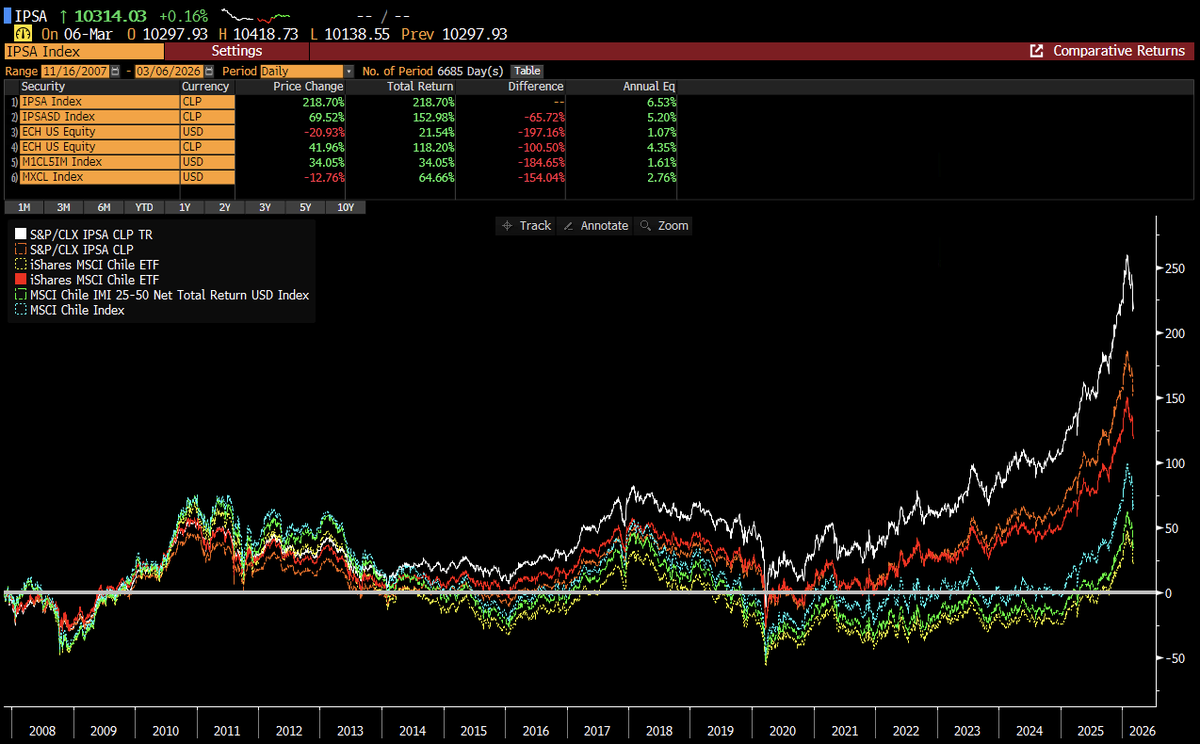The width and height of the screenshot is (1200, 744).
Task: Toggle the MSCI Chile IMI 25-50 Net Total Return legend entry
Action: pyautogui.click(x=162, y=295)
